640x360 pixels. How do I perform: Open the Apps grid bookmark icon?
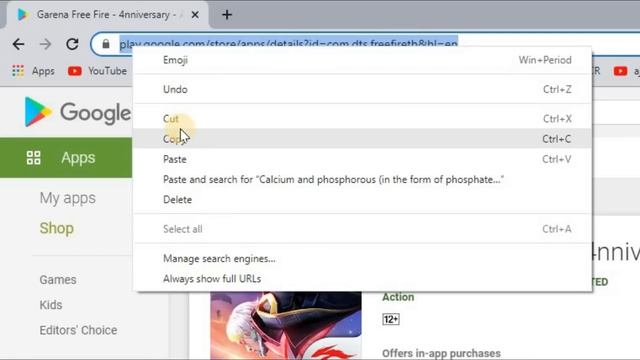coord(18,71)
